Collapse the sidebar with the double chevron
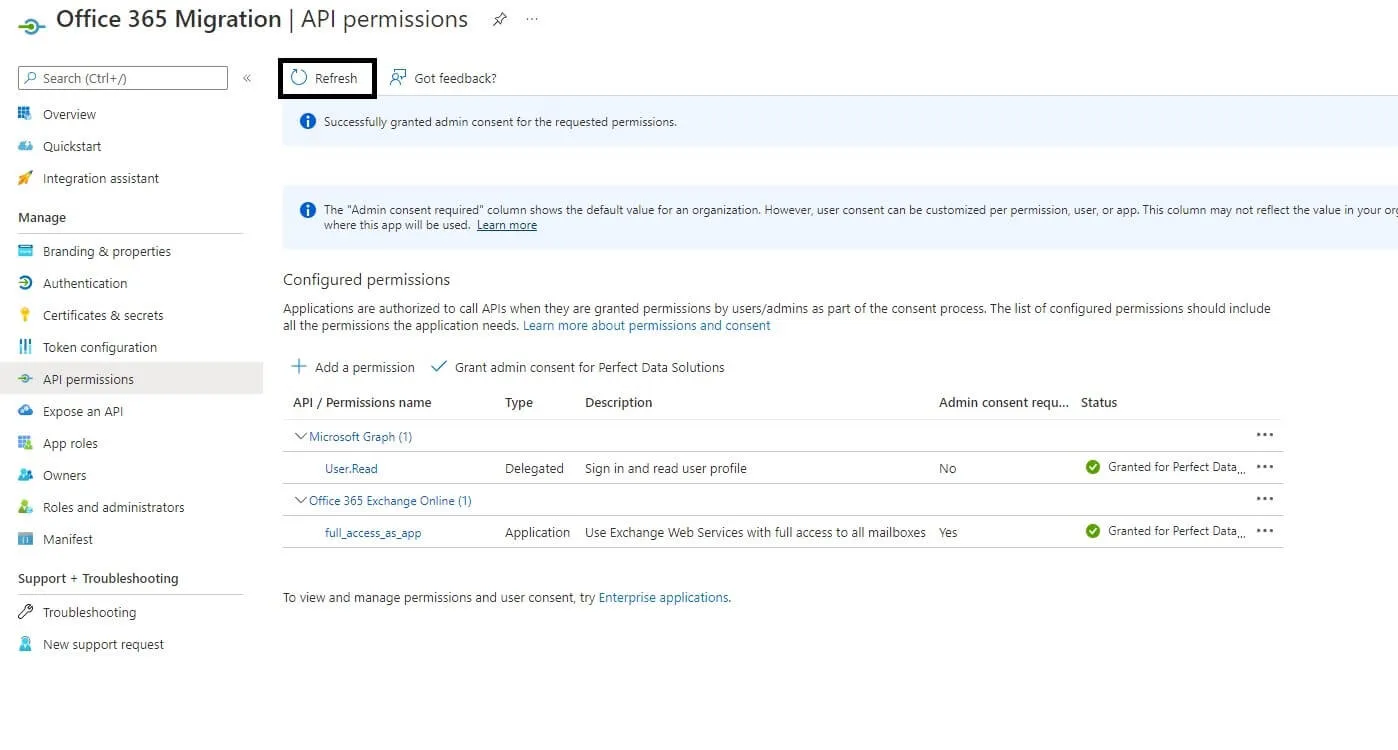Viewport: 1398px width, 750px height. 247,78
